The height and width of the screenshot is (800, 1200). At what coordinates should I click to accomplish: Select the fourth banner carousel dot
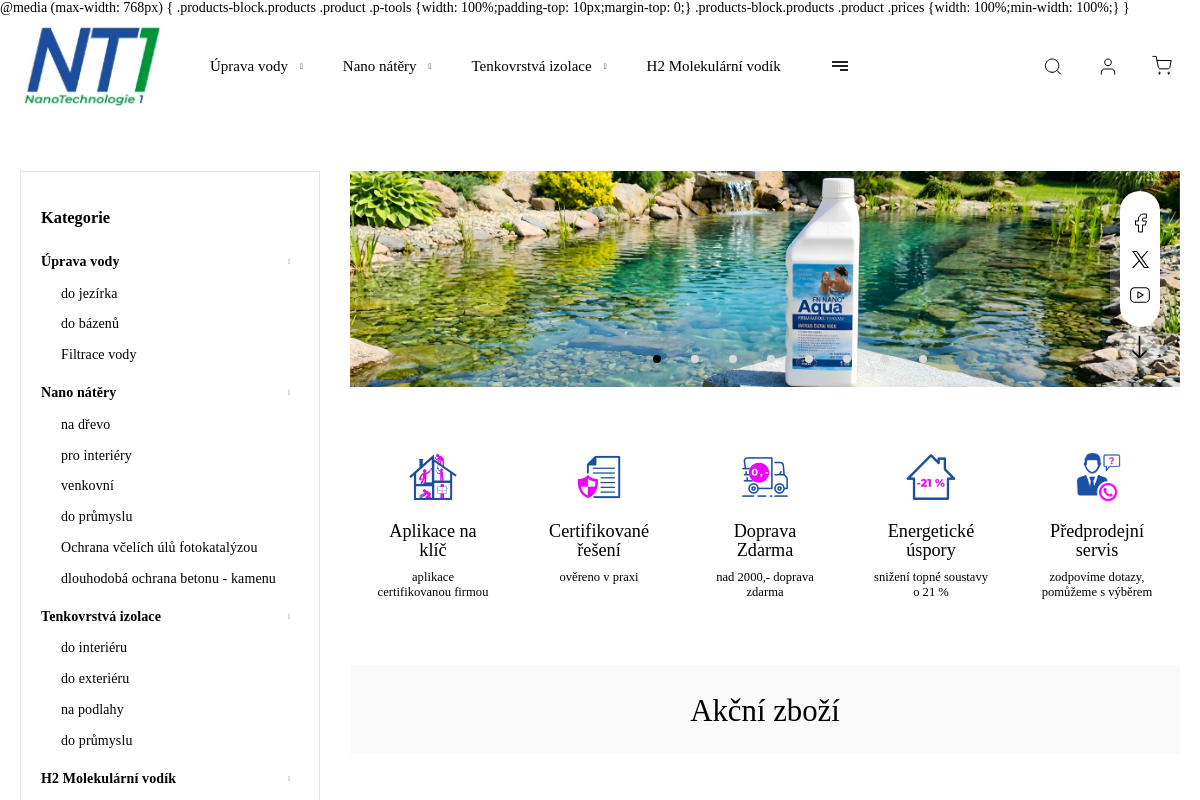click(x=771, y=359)
